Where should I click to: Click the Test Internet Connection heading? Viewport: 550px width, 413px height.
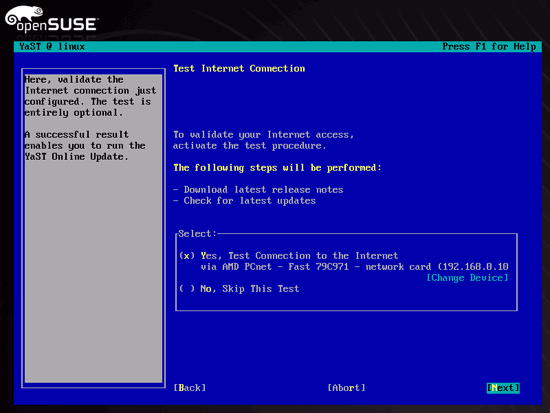point(239,68)
